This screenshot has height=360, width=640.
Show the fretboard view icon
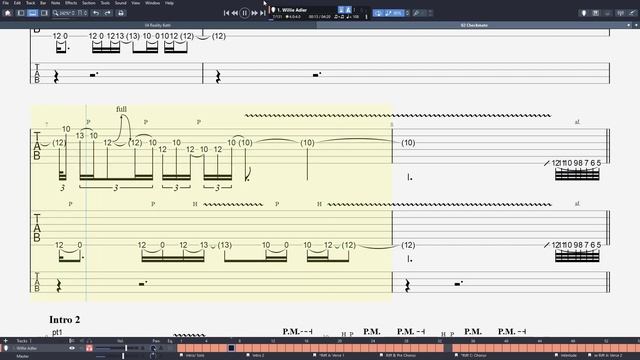[584, 13]
